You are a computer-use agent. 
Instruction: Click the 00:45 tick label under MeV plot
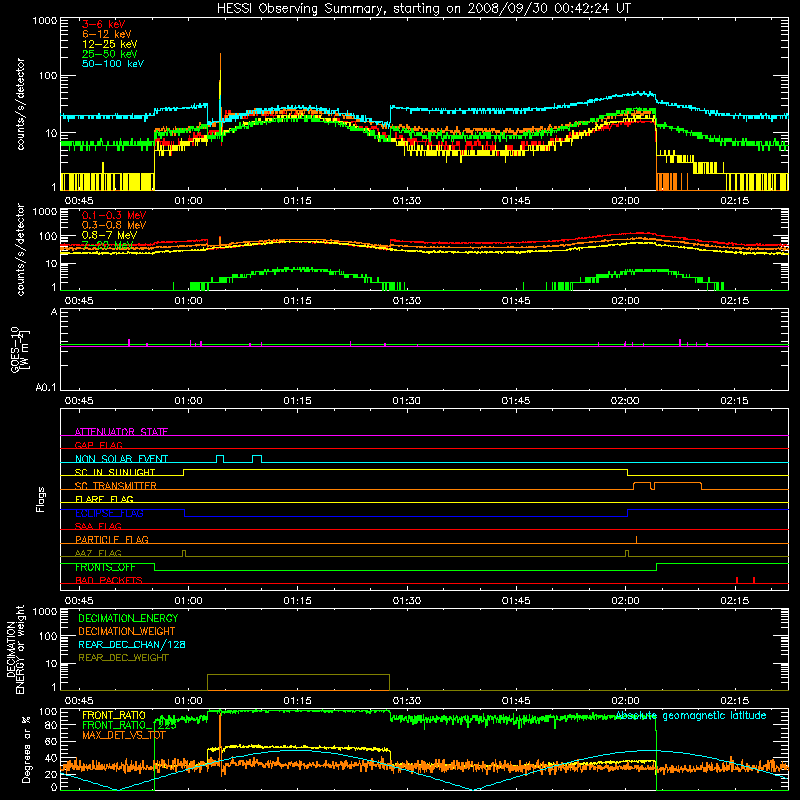click(x=79, y=301)
